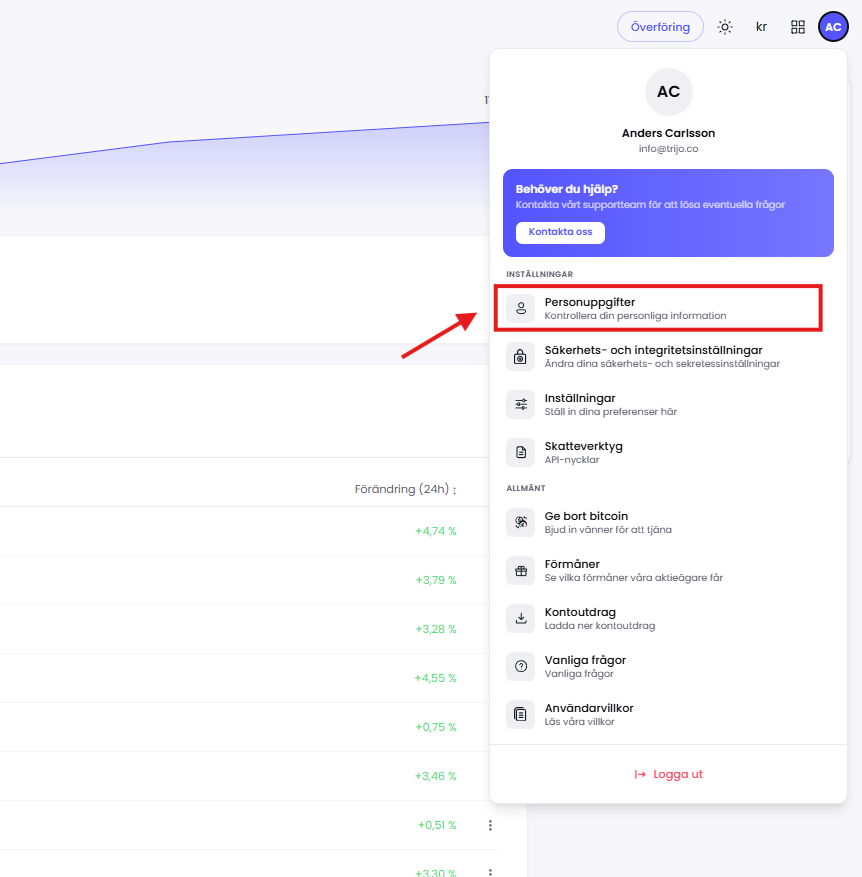Image resolution: width=862 pixels, height=877 pixels.
Task: Open Inställningar preferences entry
Action: tap(668, 404)
